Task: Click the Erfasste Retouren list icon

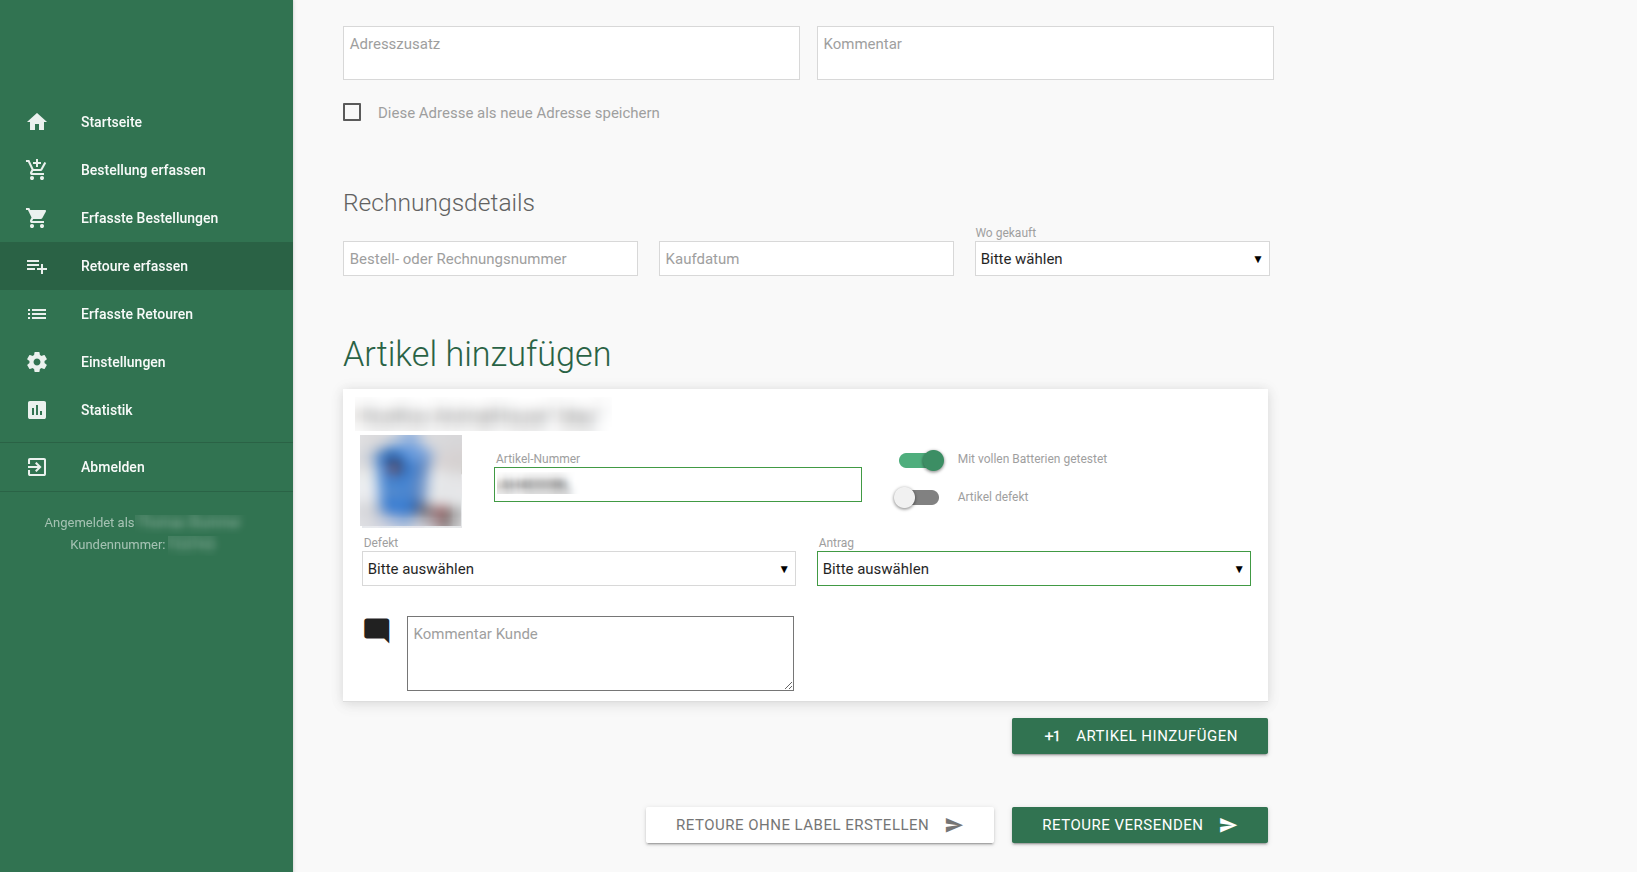Action: click(x=37, y=314)
